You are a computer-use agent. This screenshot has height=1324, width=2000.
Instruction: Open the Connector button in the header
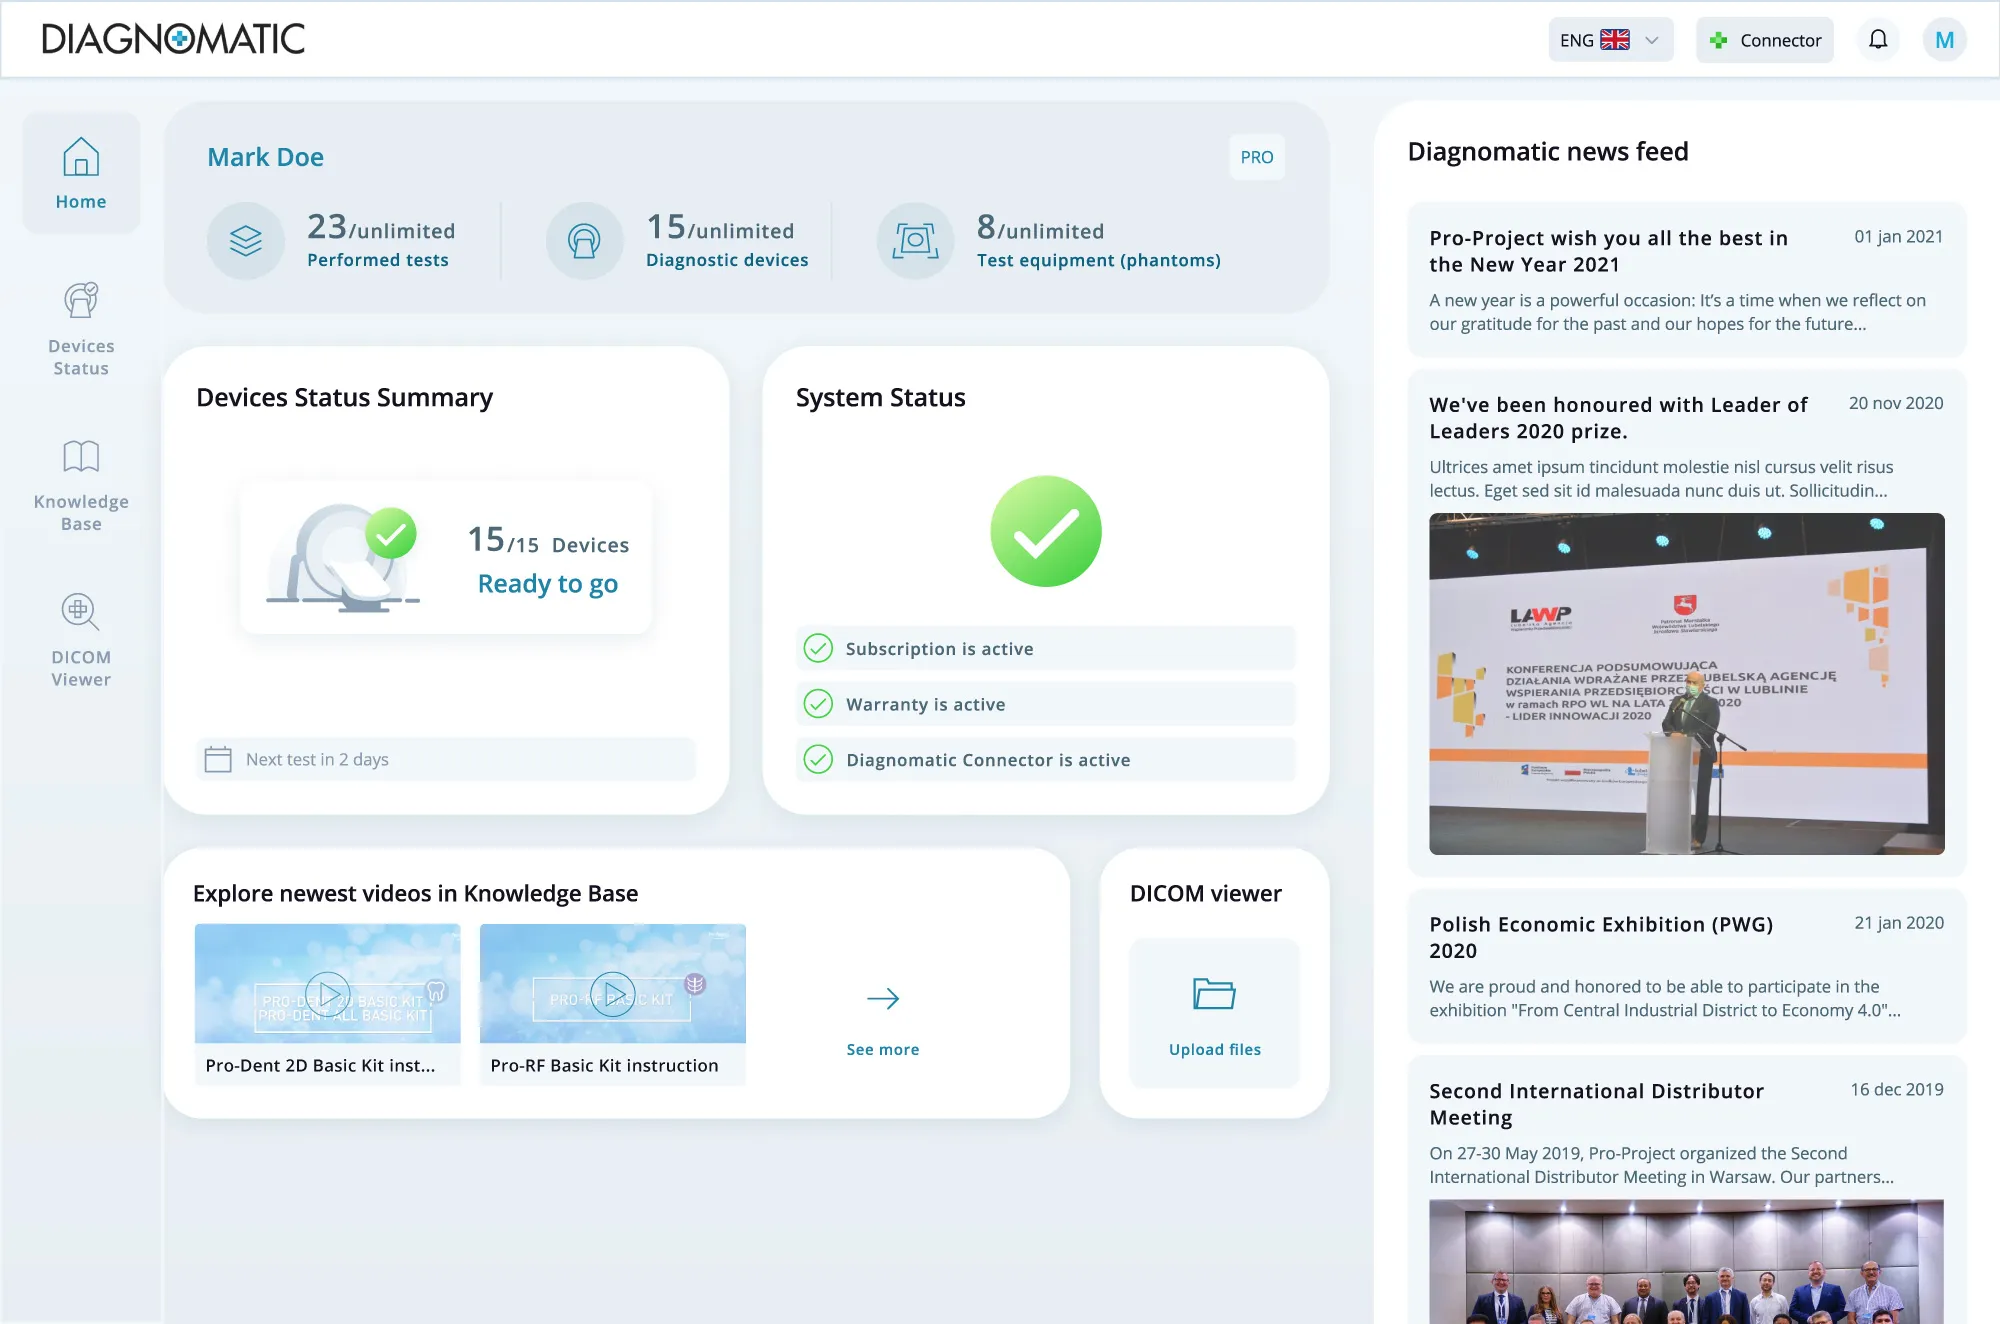point(1764,40)
